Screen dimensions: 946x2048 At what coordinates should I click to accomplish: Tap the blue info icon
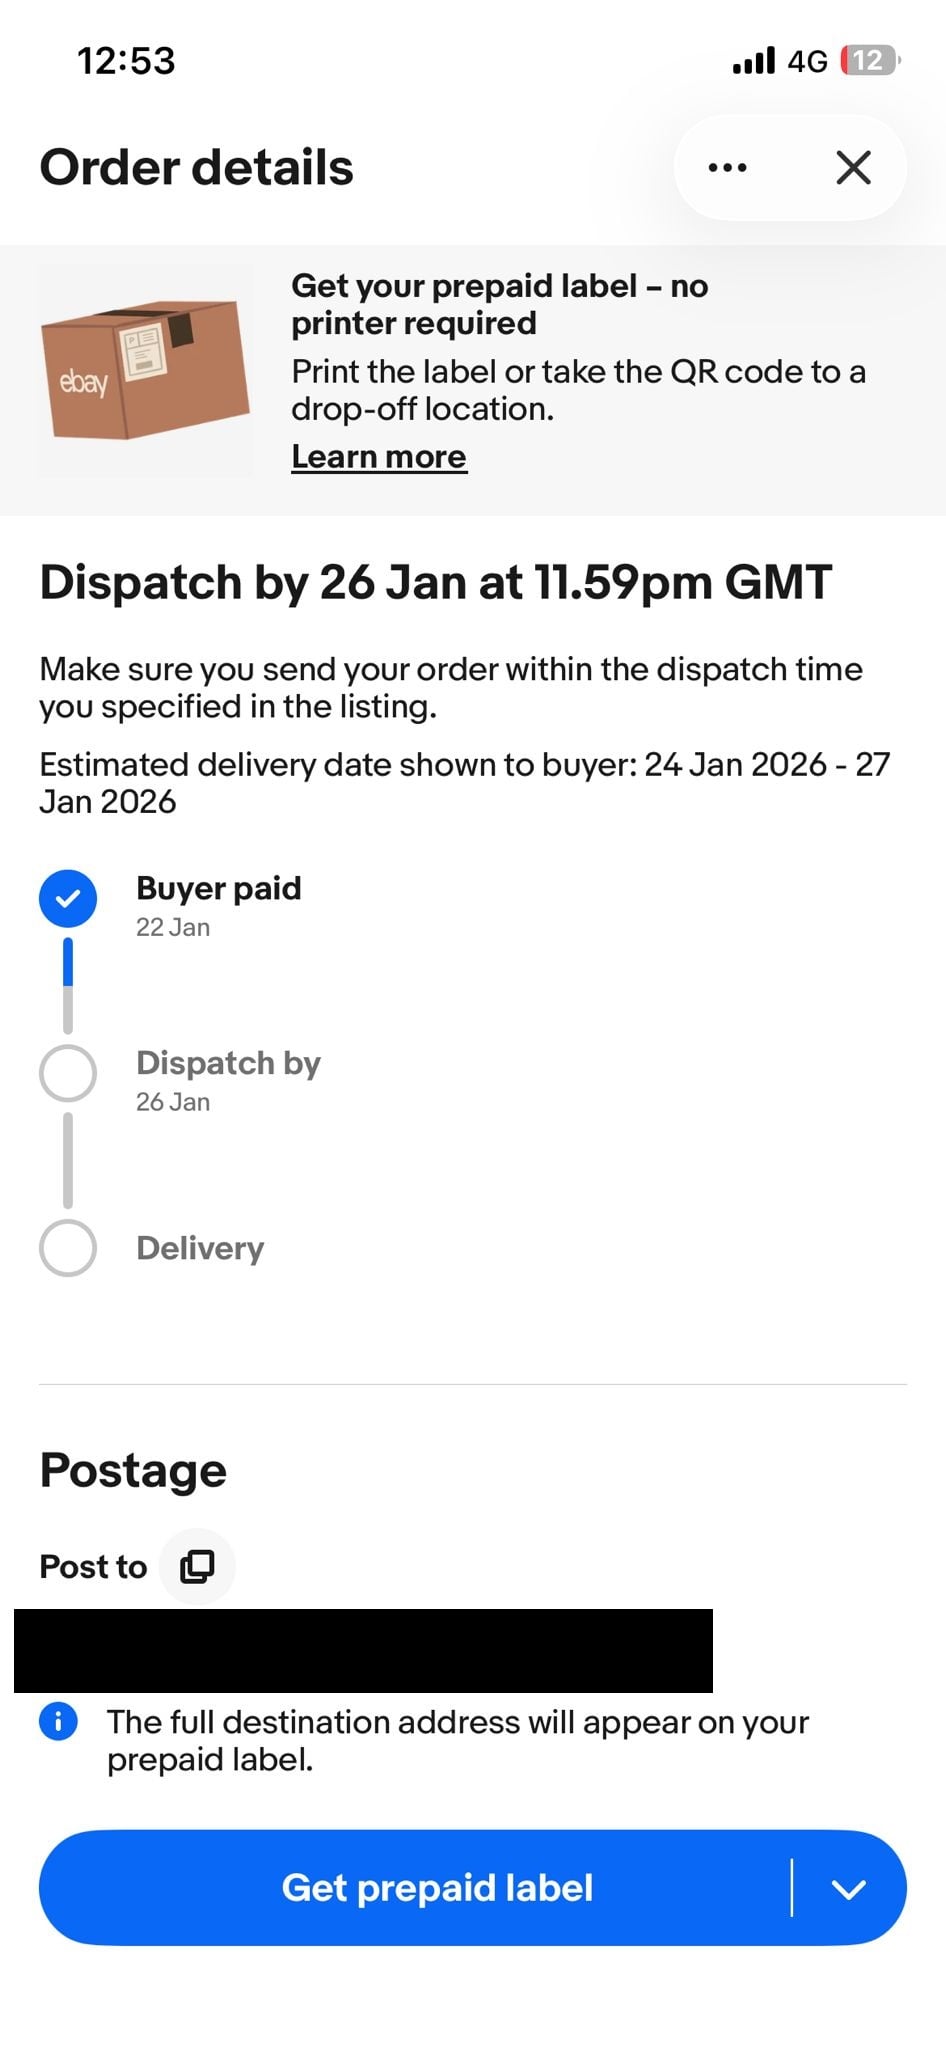point(59,1721)
